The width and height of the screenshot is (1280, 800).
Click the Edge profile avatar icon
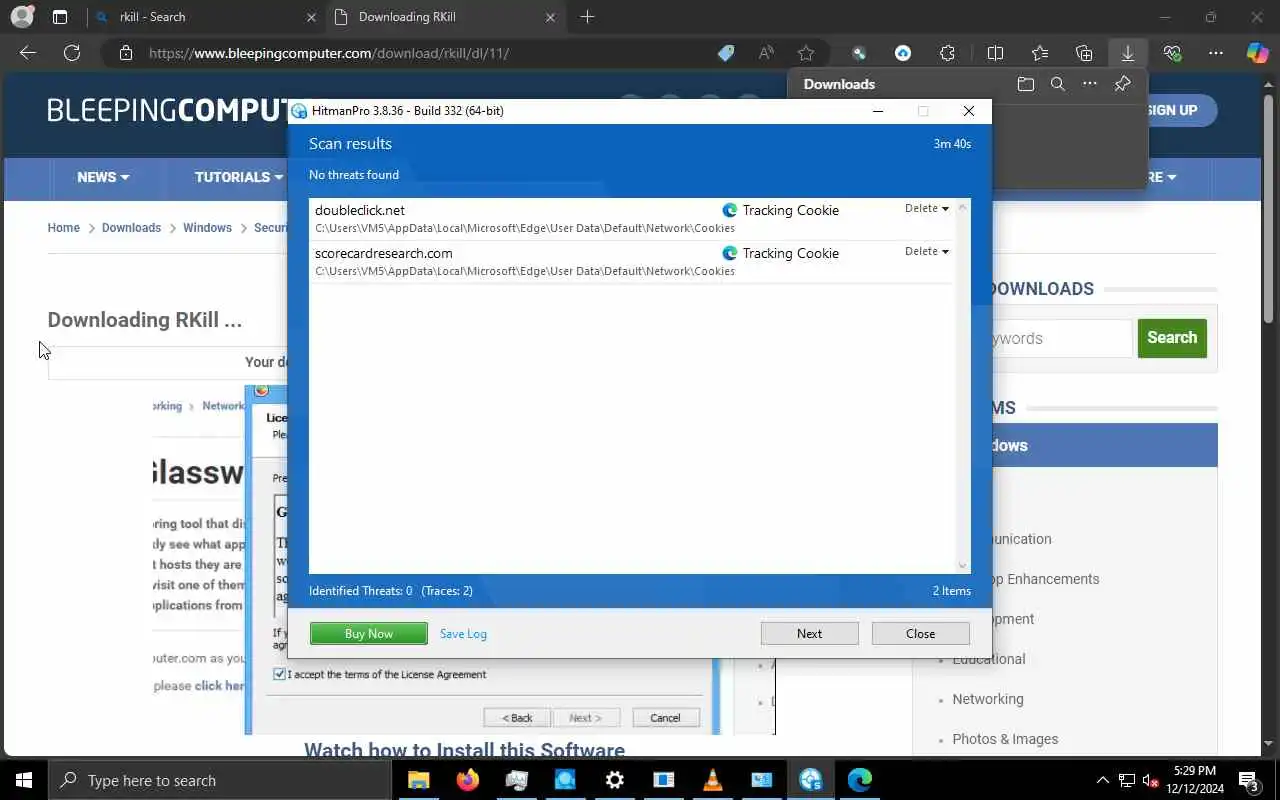pyautogui.click(x=21, y=17)
